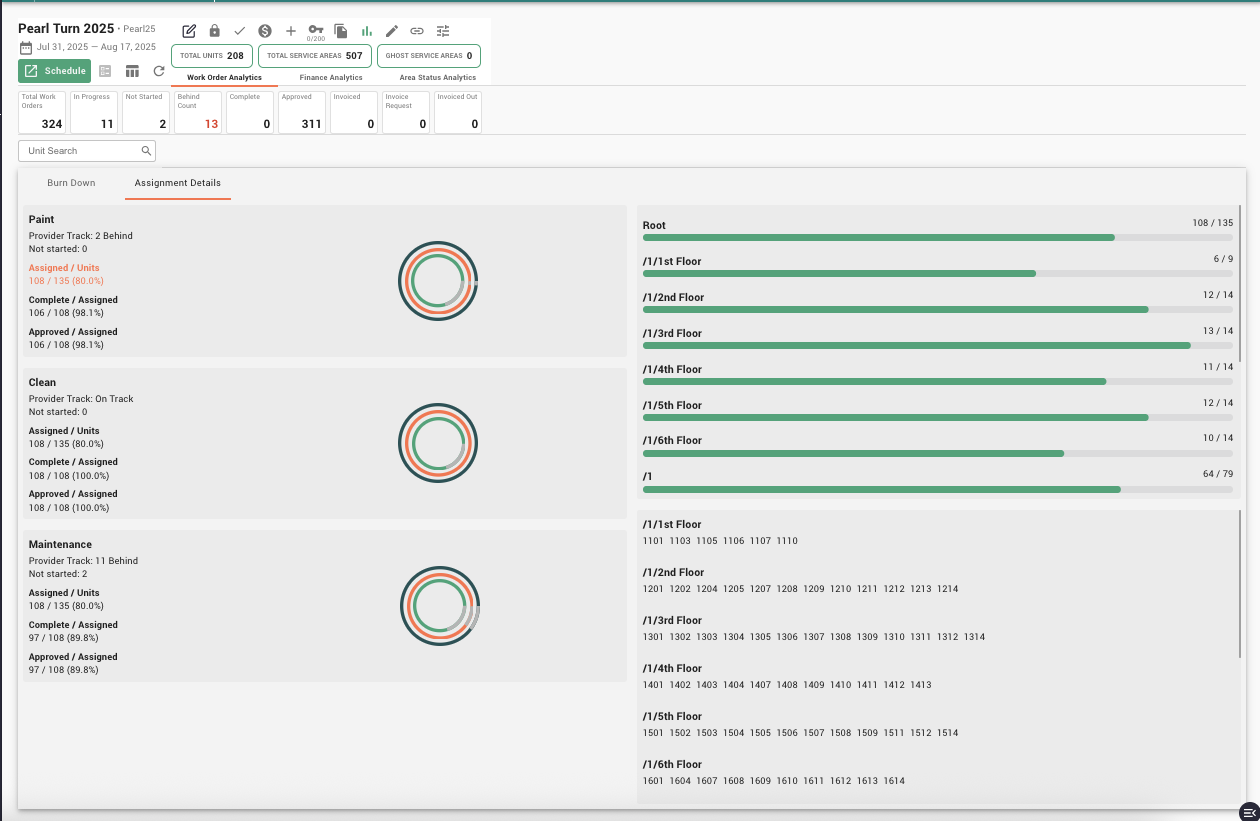The image size is (1260, 821).
Task: Click the dark round icon at bottom-right corner
Action: click(1247, 811)
